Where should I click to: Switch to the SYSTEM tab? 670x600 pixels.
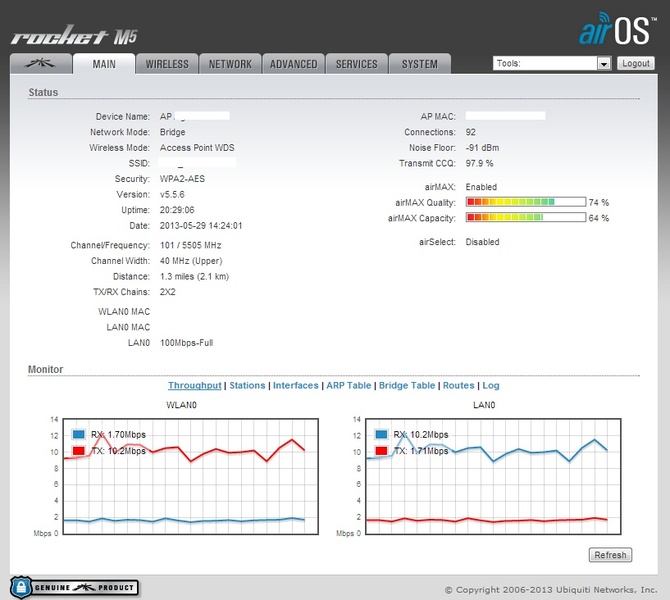420,64
